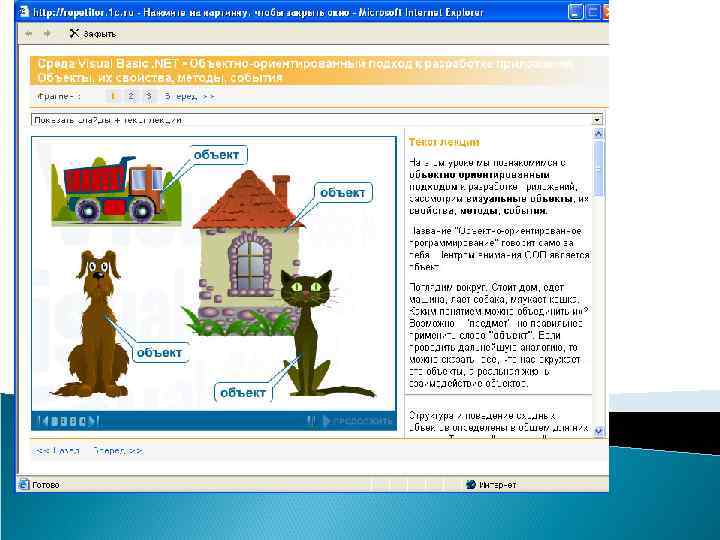Click the Интернет zone status indicator

coord(491,484)
